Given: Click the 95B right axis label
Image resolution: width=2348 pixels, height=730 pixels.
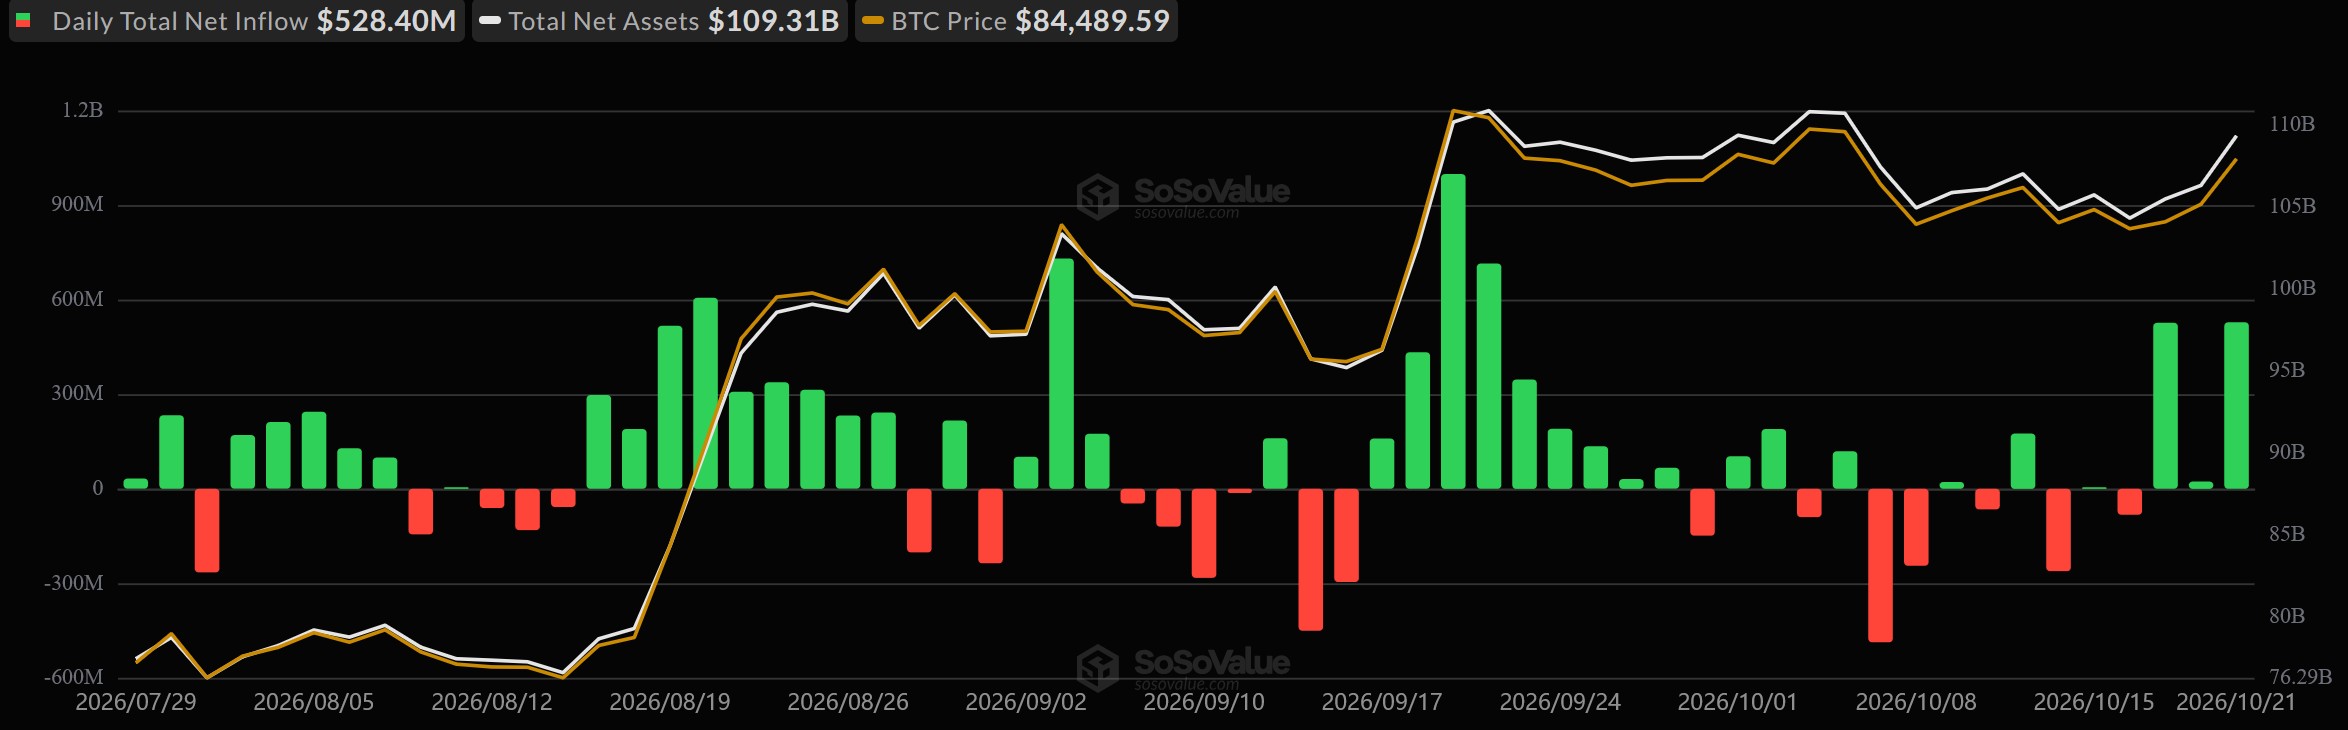Looking at the screenshot, I should [2287, 370].
